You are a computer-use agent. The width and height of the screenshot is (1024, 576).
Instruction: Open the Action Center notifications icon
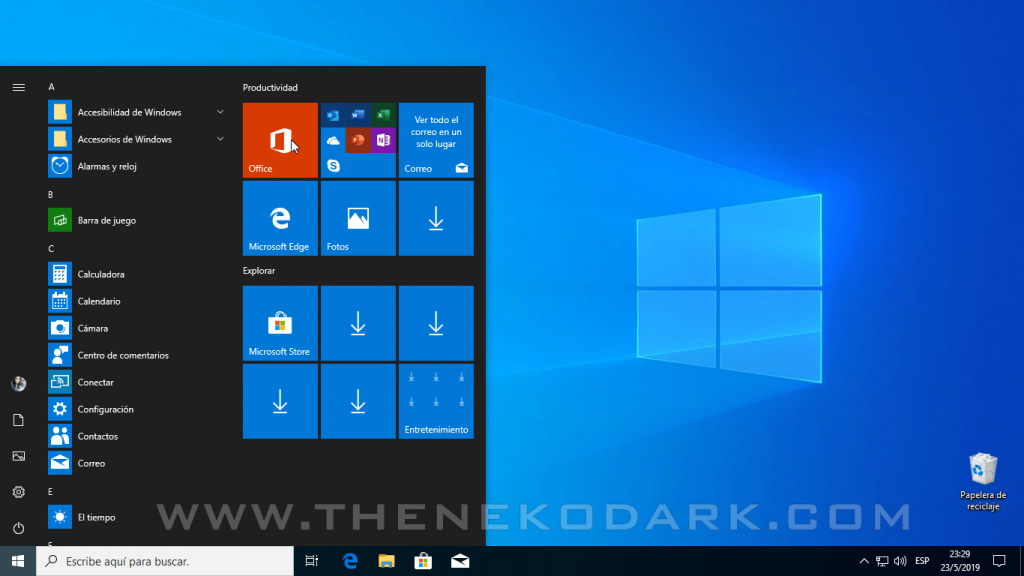tap(999, 561)
